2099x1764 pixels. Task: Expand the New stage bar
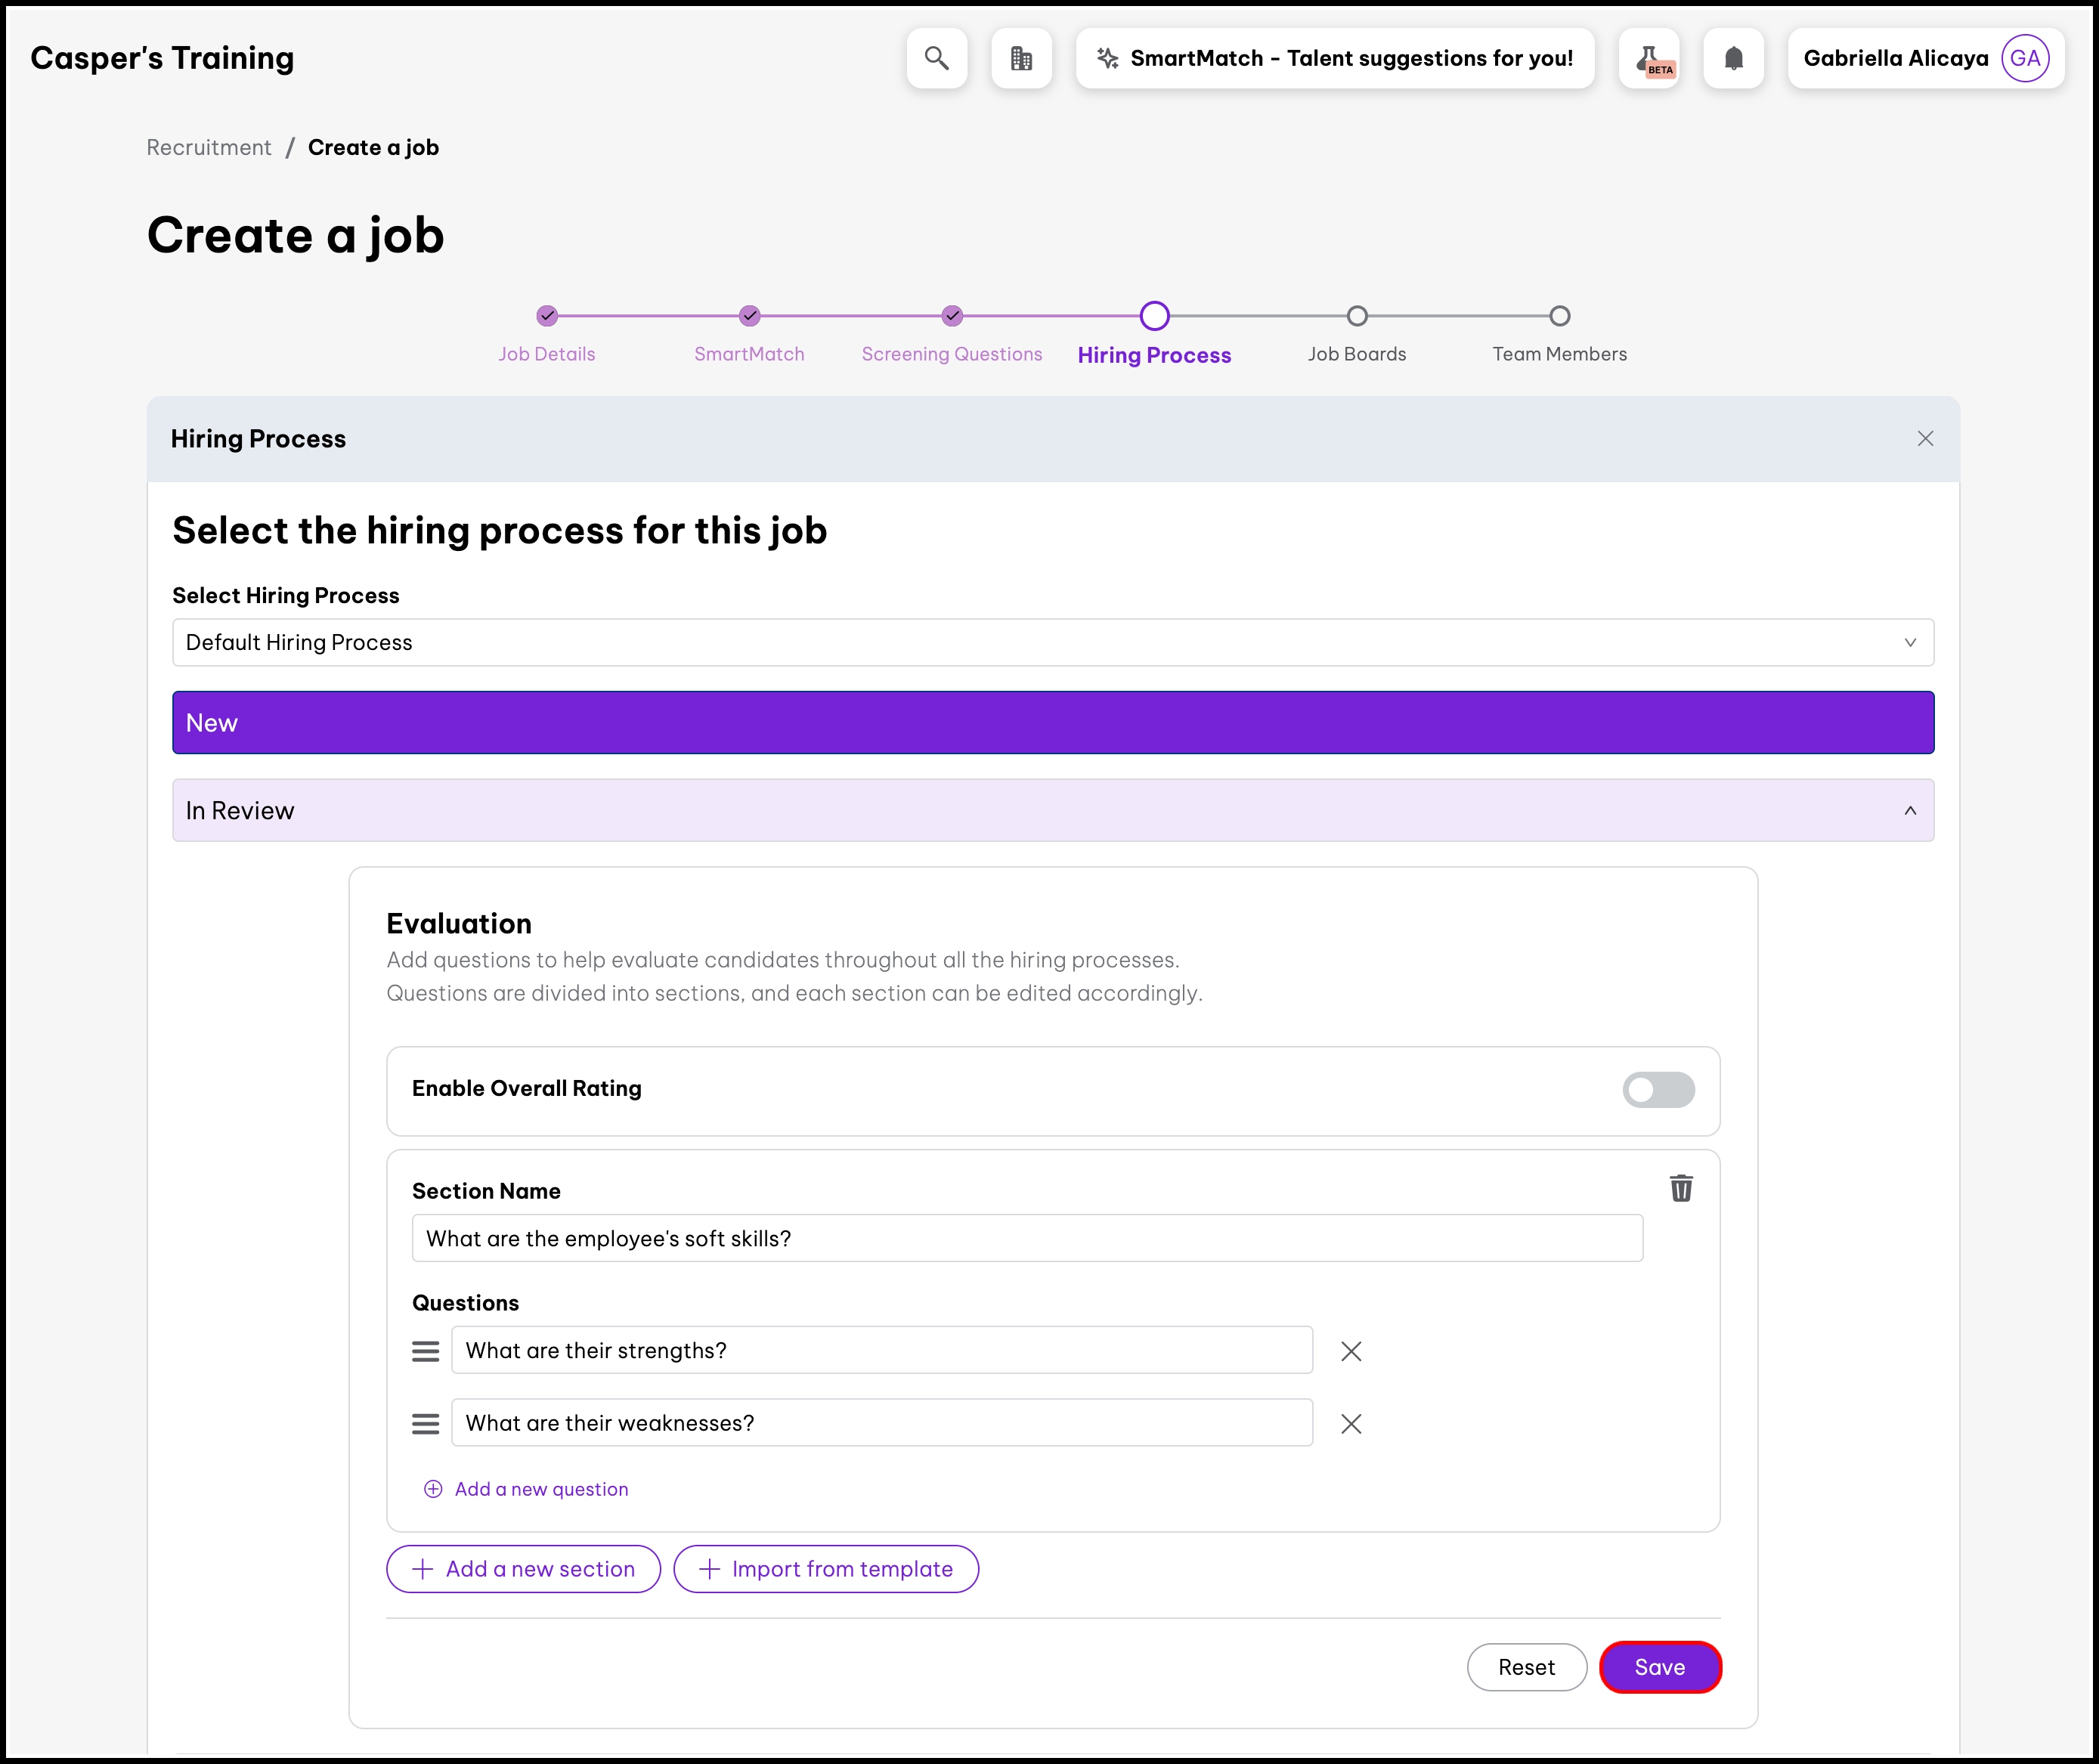(1052, 722)
